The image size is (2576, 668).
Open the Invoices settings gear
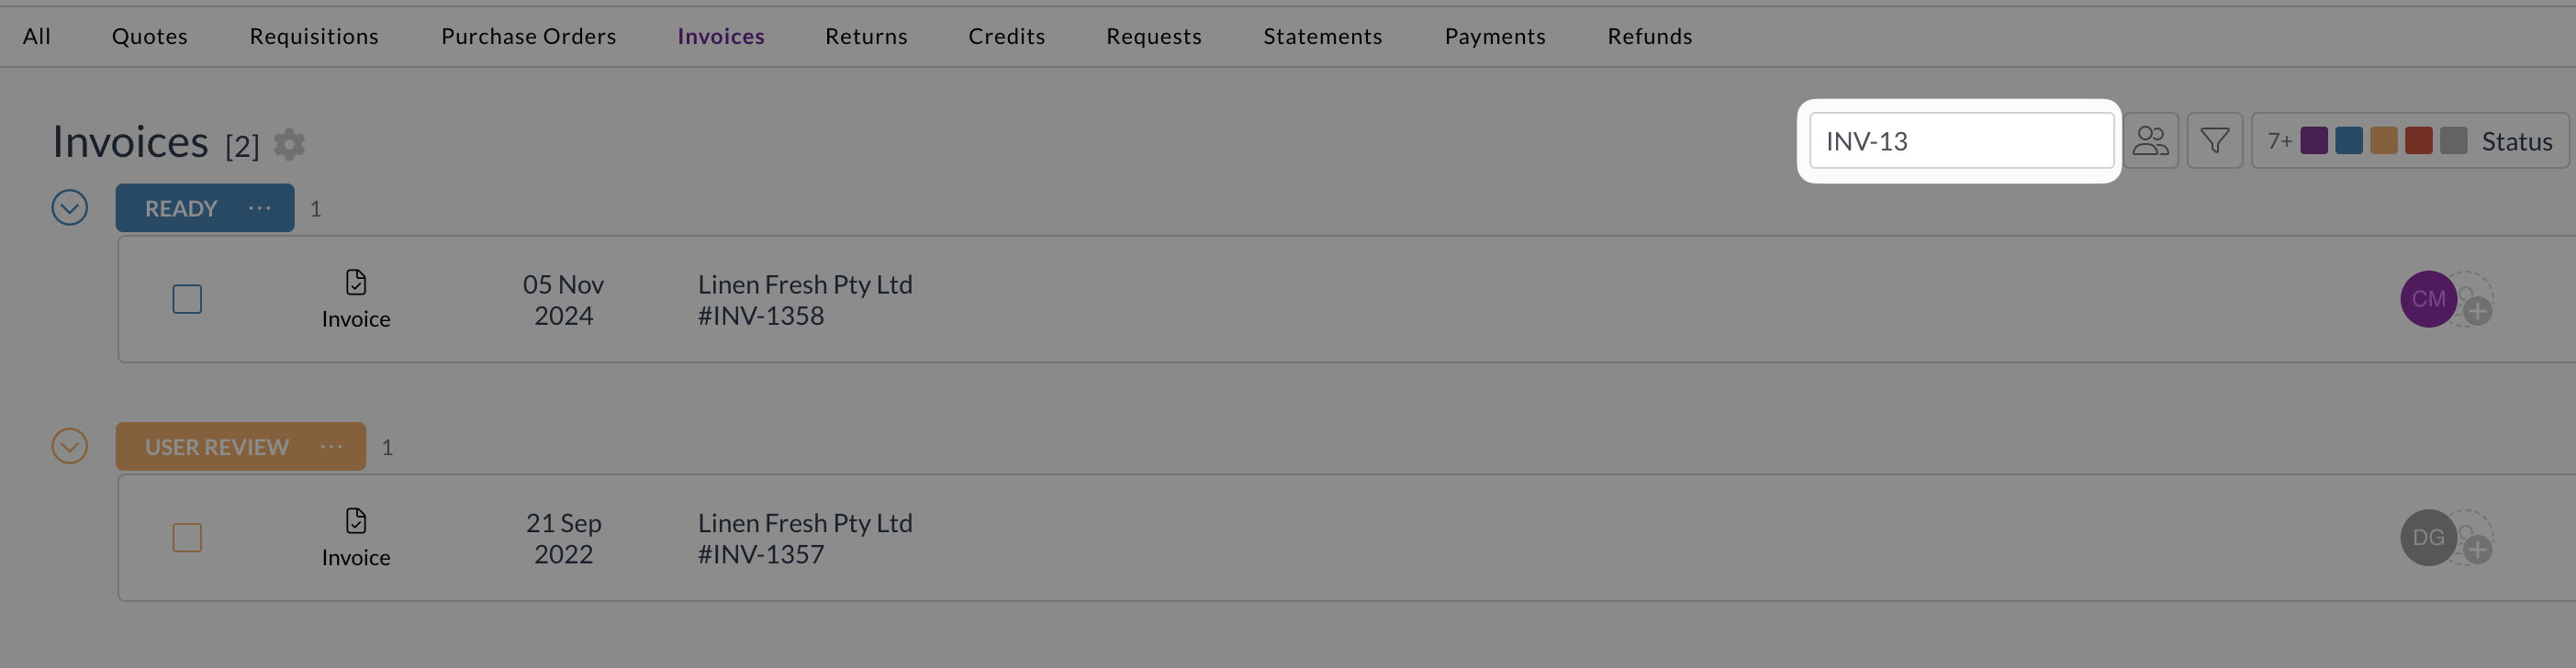289,144
